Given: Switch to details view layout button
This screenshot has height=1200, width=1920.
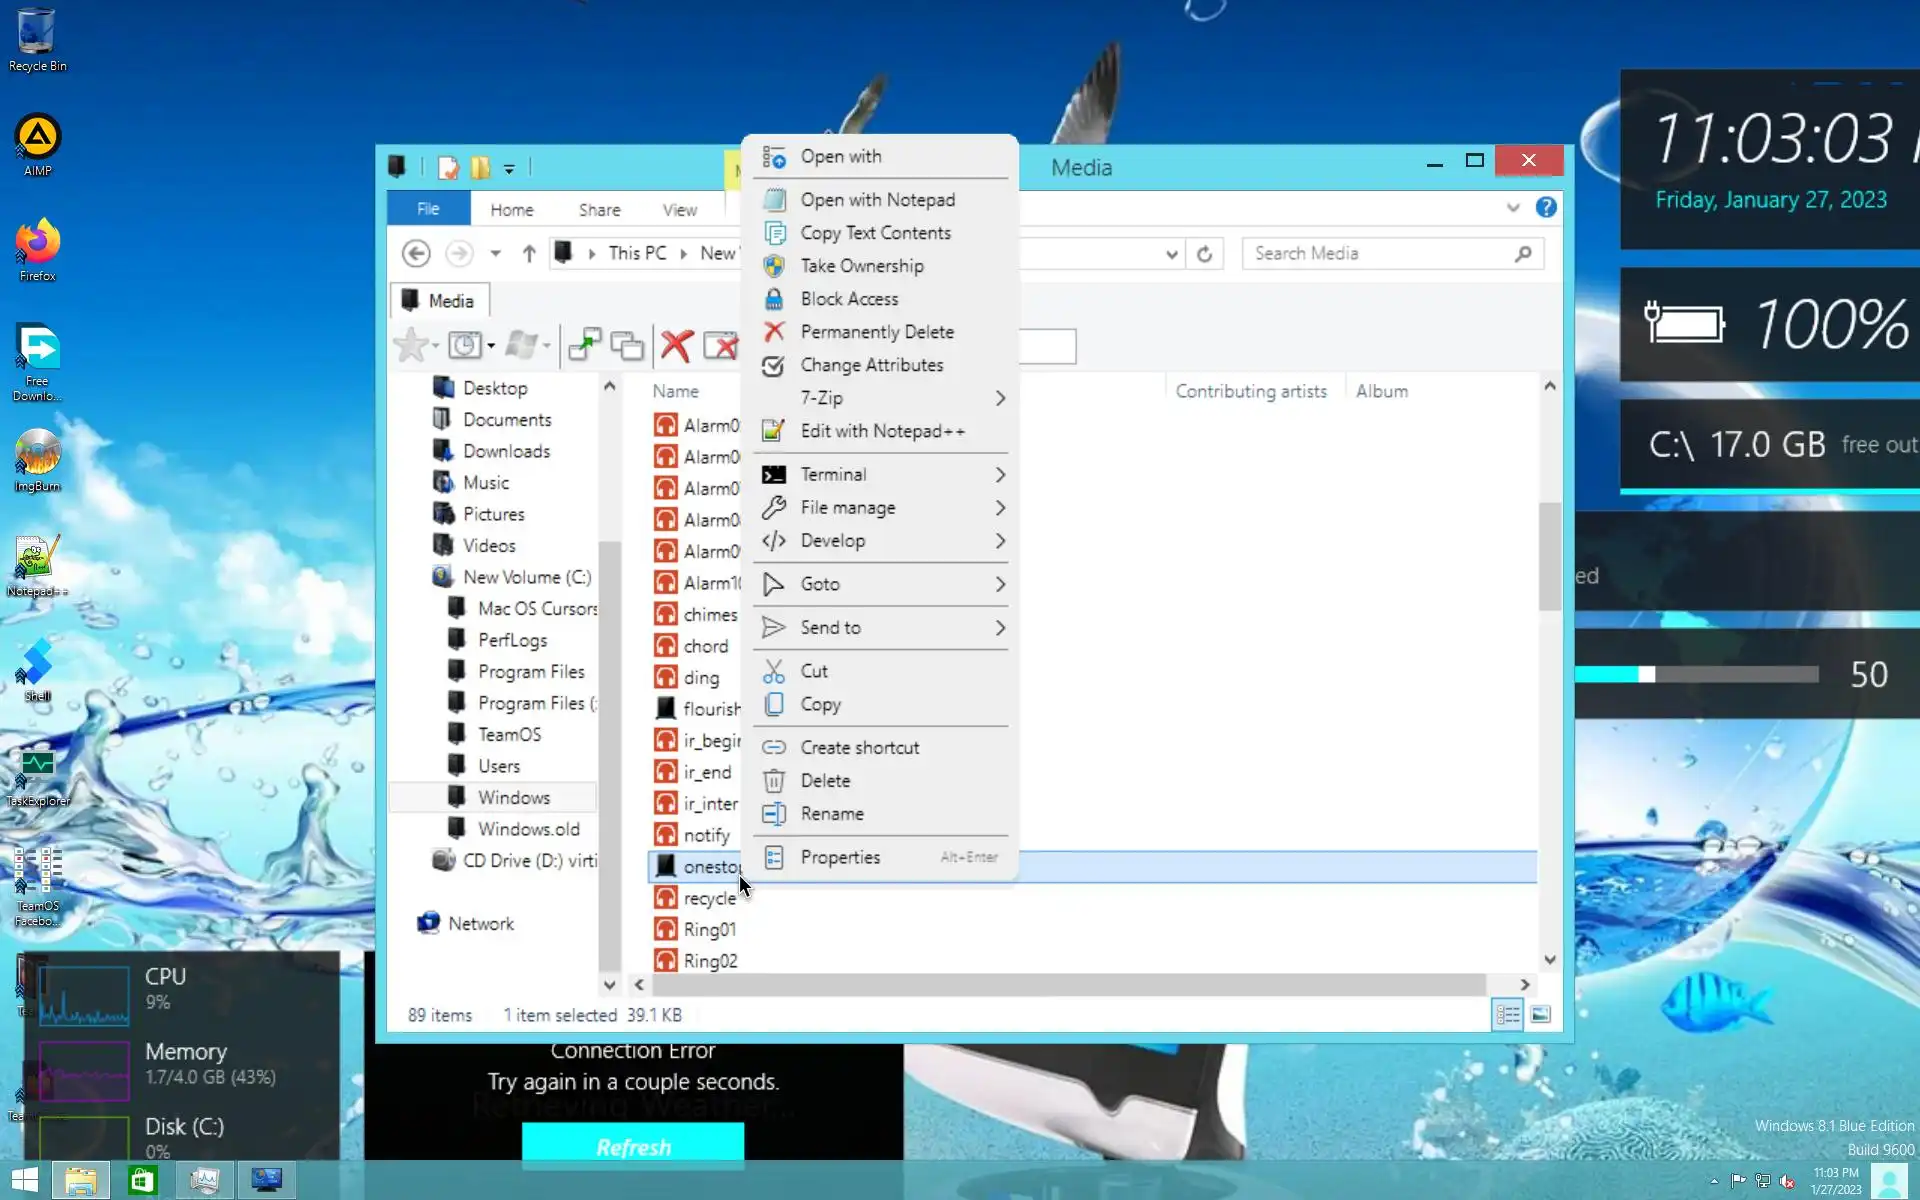Looking at the screenshot, I should [x=1507, y=1015].
